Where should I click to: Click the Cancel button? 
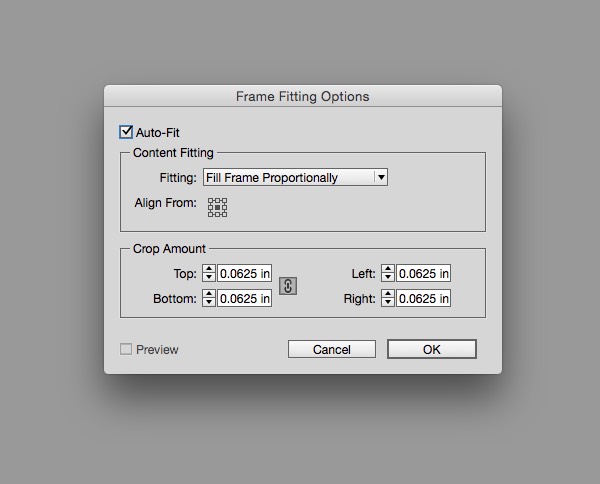pos(332,349)
